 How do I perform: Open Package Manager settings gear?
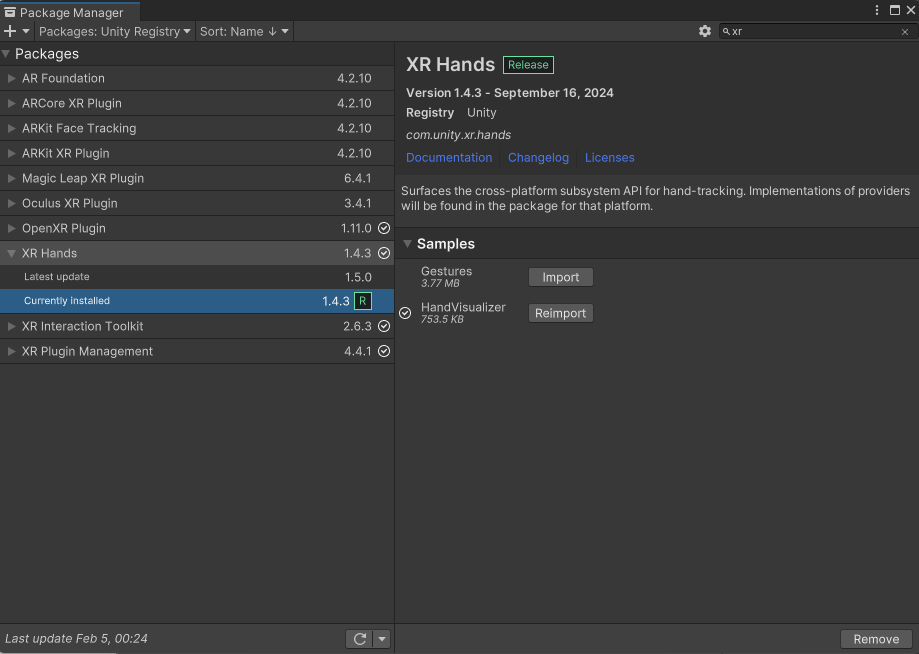pos(704,31)
